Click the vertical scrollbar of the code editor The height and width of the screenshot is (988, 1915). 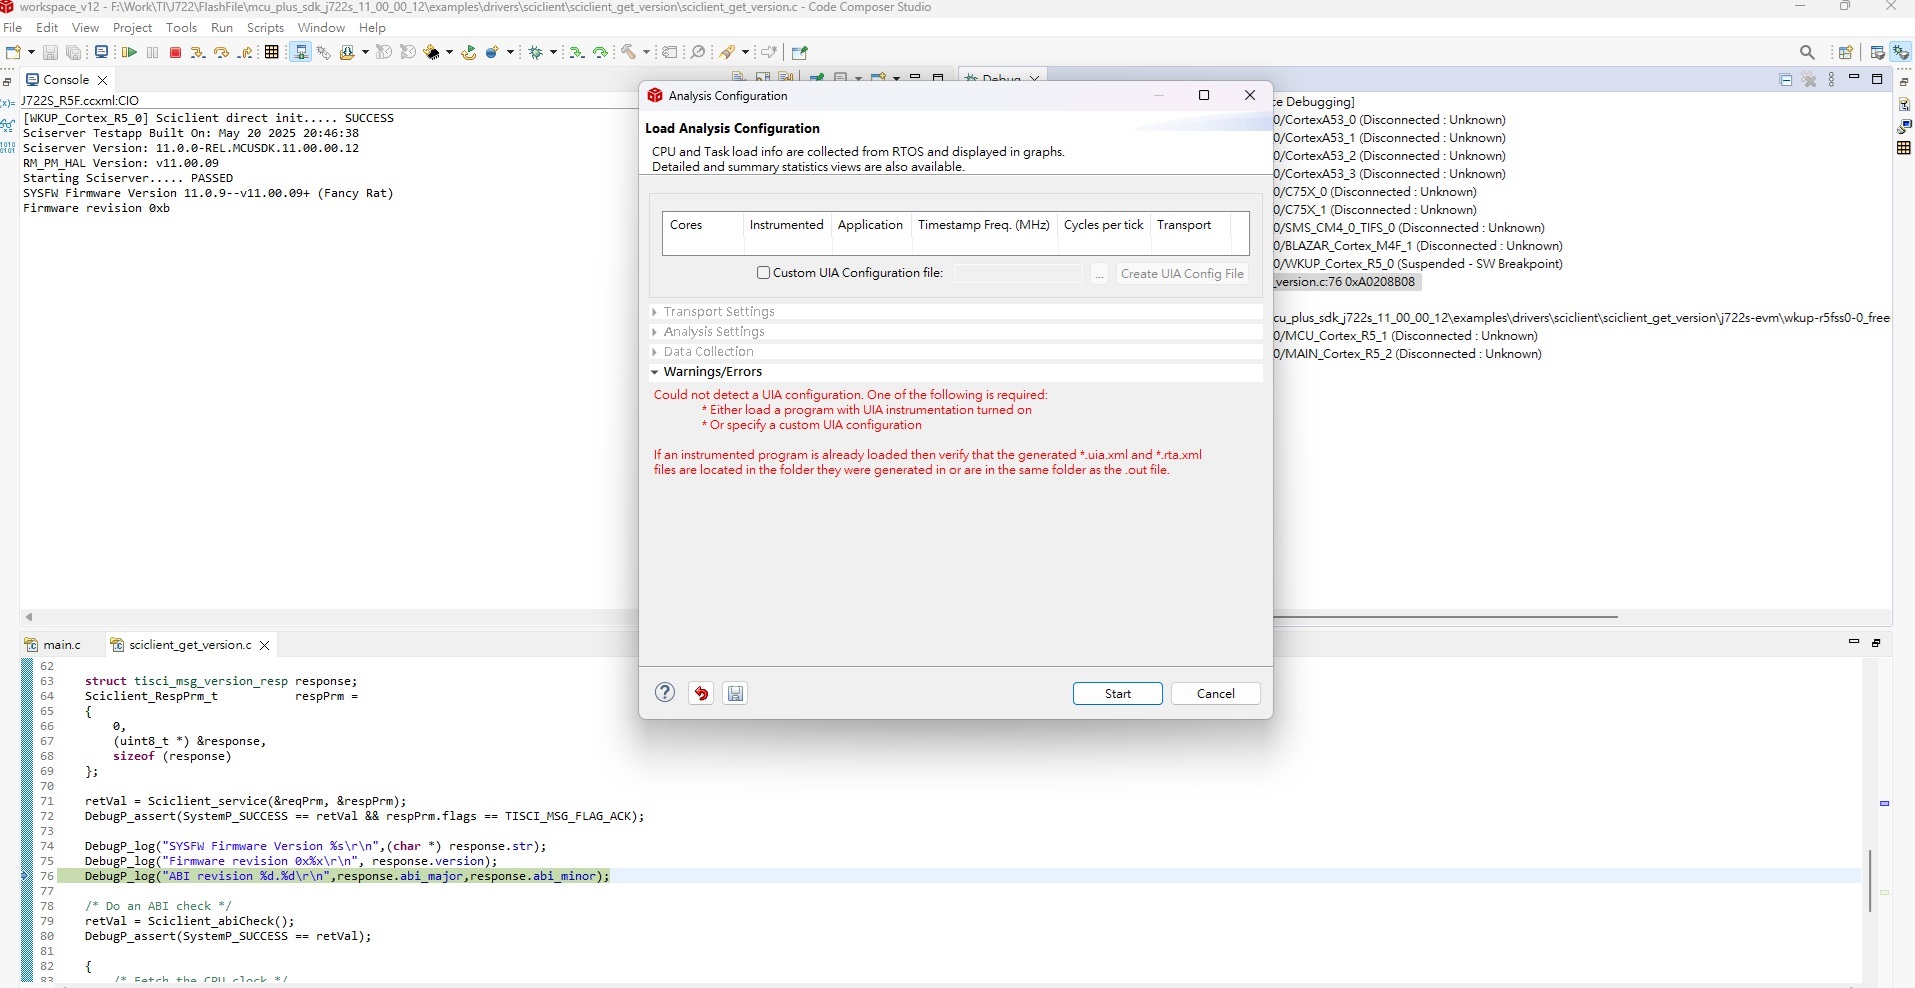tap(1869, 880)
